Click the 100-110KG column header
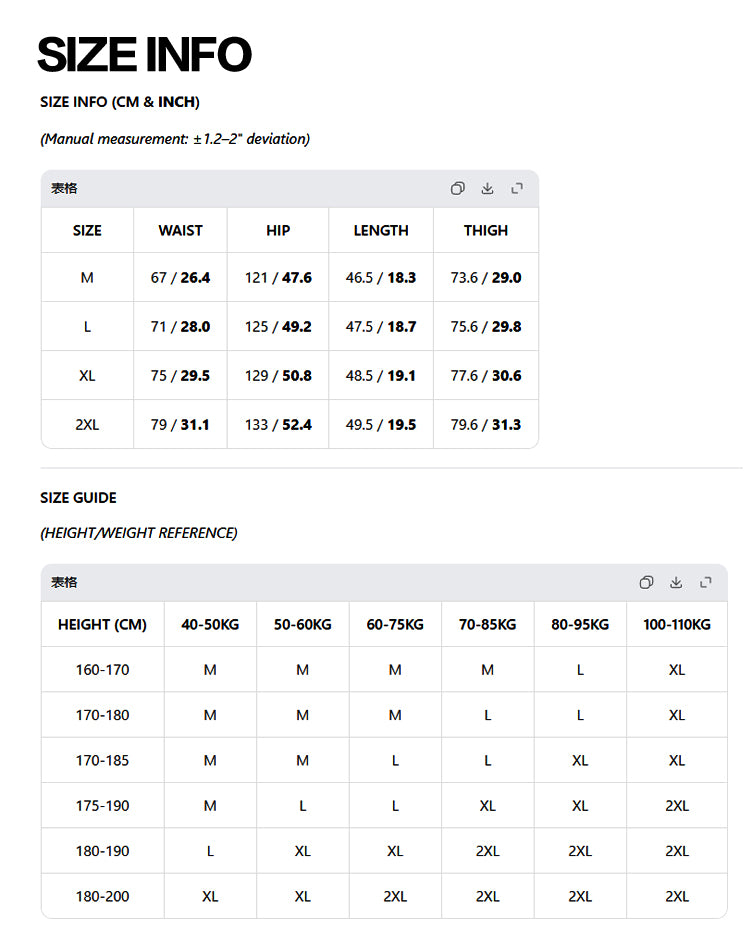 pyautogui.click(x=677, y=625)
